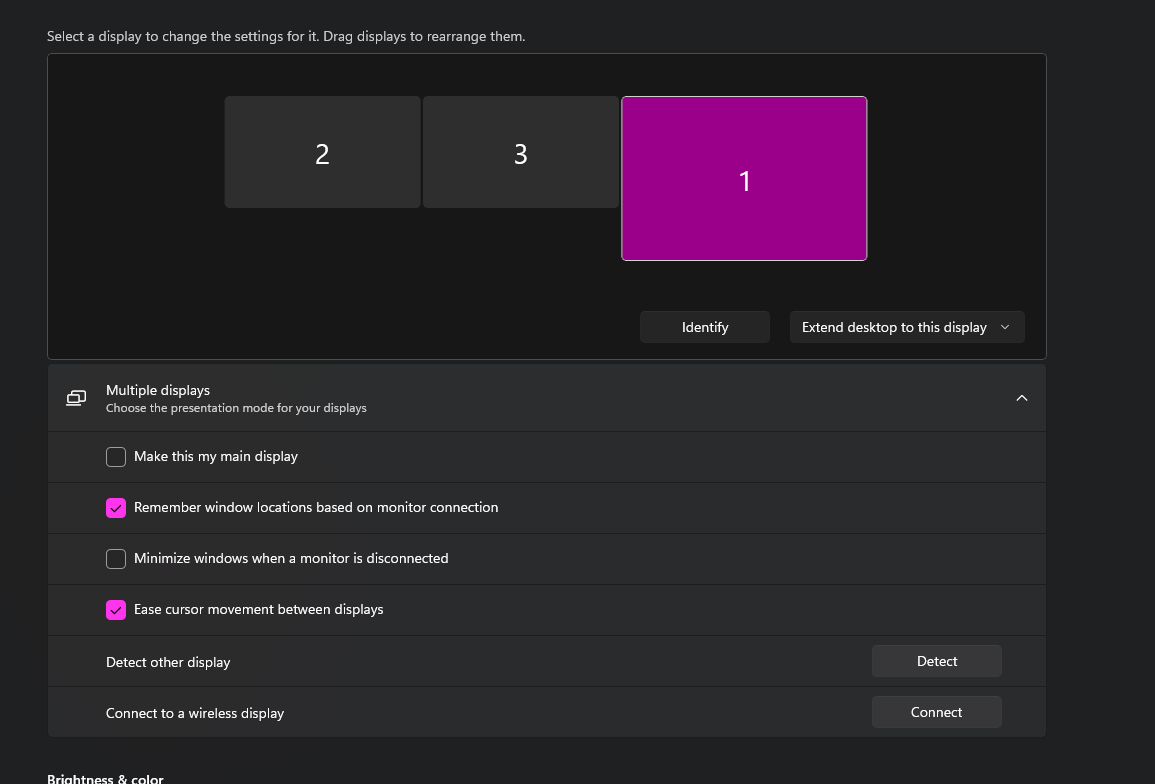Click the Detect other display label
This screenshot has height=784, width=1155.
168,662
